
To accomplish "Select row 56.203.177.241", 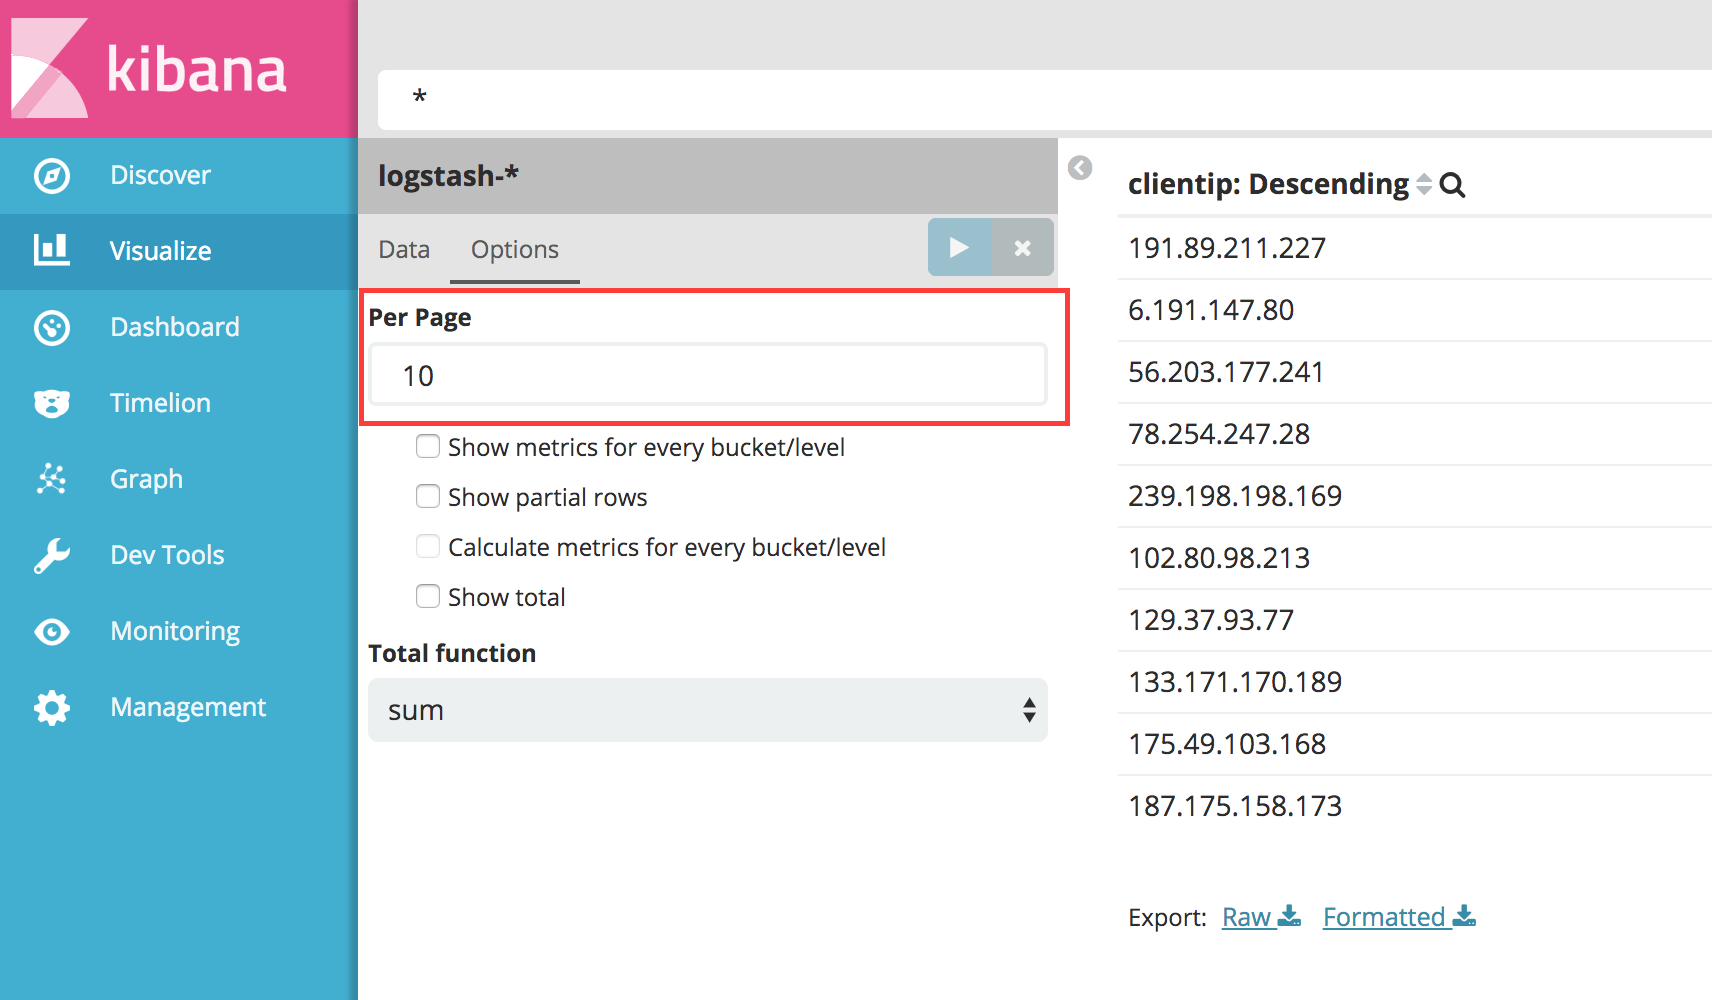I will (1415, 372).
